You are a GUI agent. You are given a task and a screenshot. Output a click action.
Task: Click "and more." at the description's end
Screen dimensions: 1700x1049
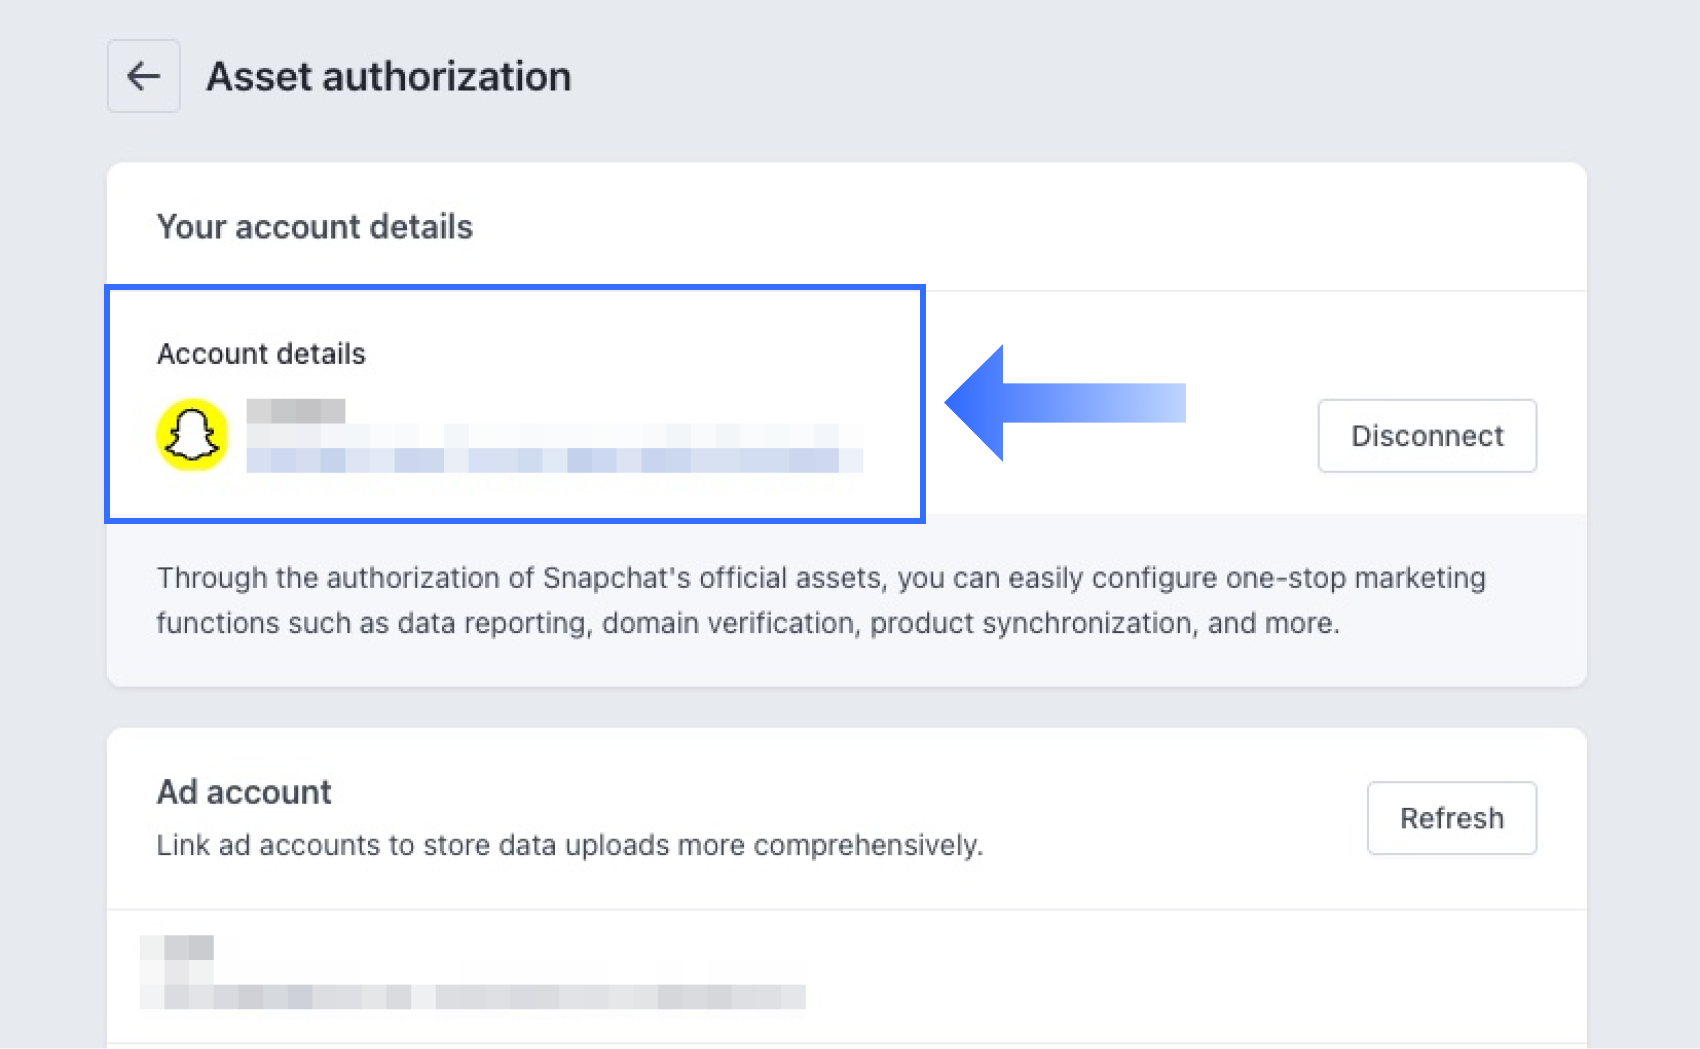[1273, 623]
